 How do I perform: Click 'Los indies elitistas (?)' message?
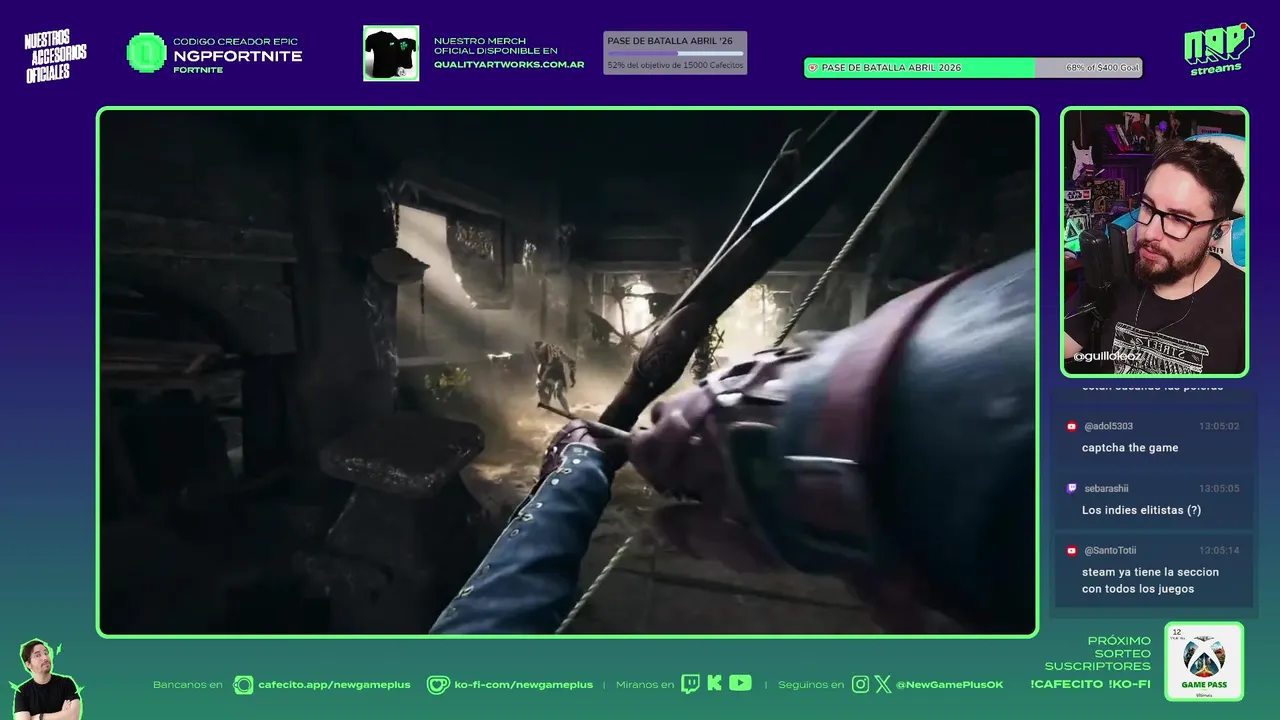point(1141,510)
